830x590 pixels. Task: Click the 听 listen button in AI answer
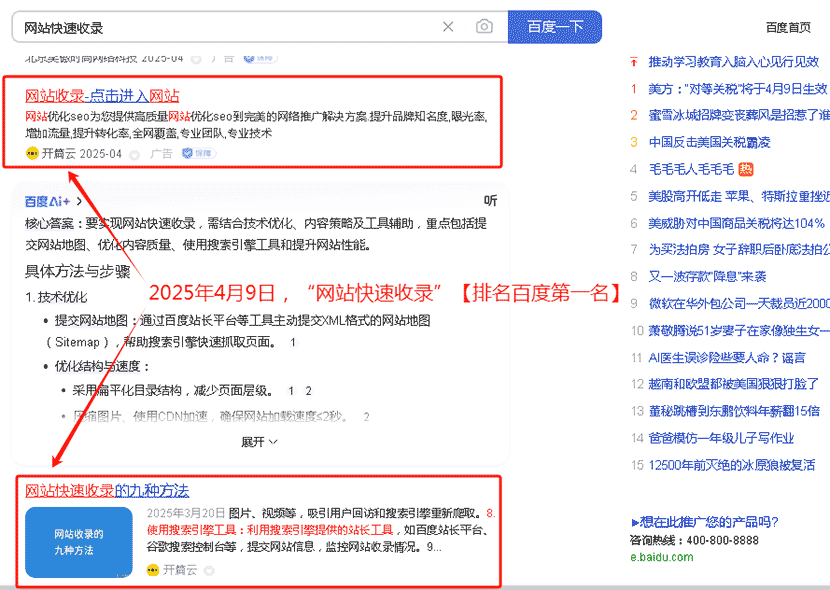(x=490, y=201)
